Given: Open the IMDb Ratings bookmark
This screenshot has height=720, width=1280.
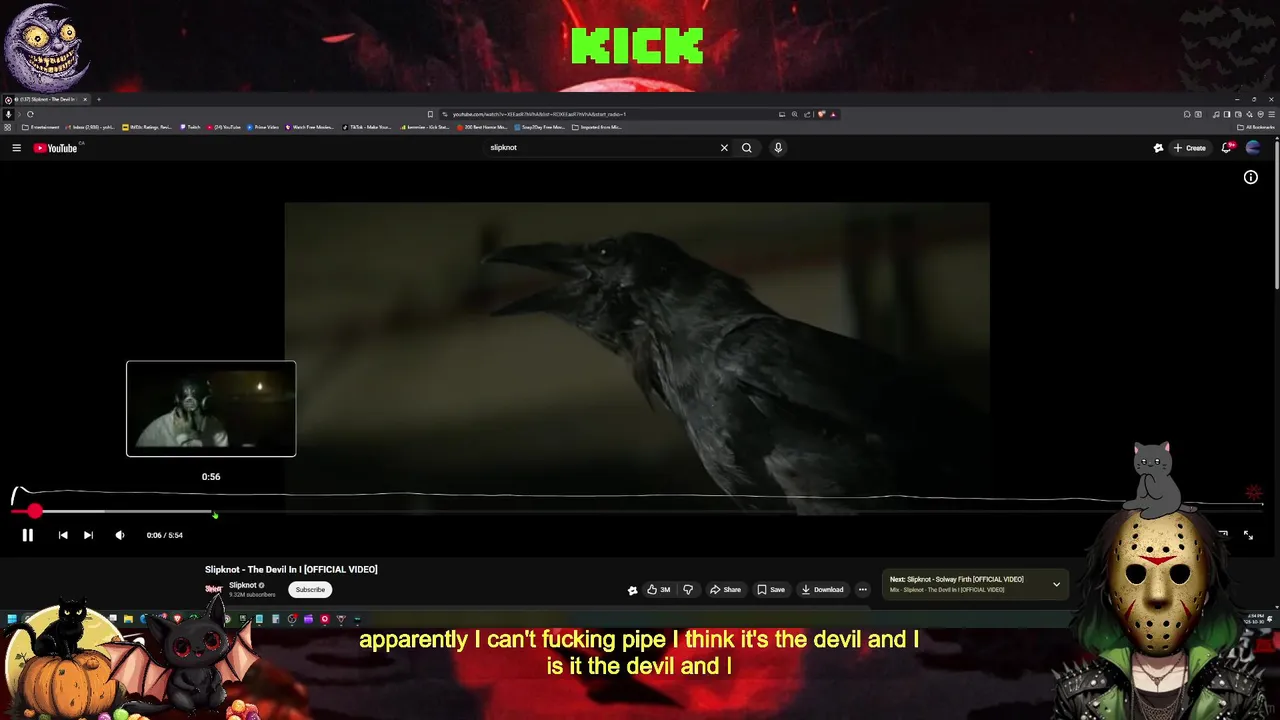Looking at the screenshot, I should click(x=147, y=127).
